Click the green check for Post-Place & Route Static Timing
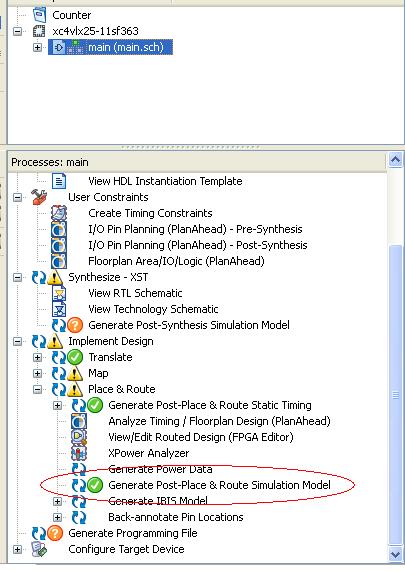This screenshot has height=571, width=405. (95, 405)
